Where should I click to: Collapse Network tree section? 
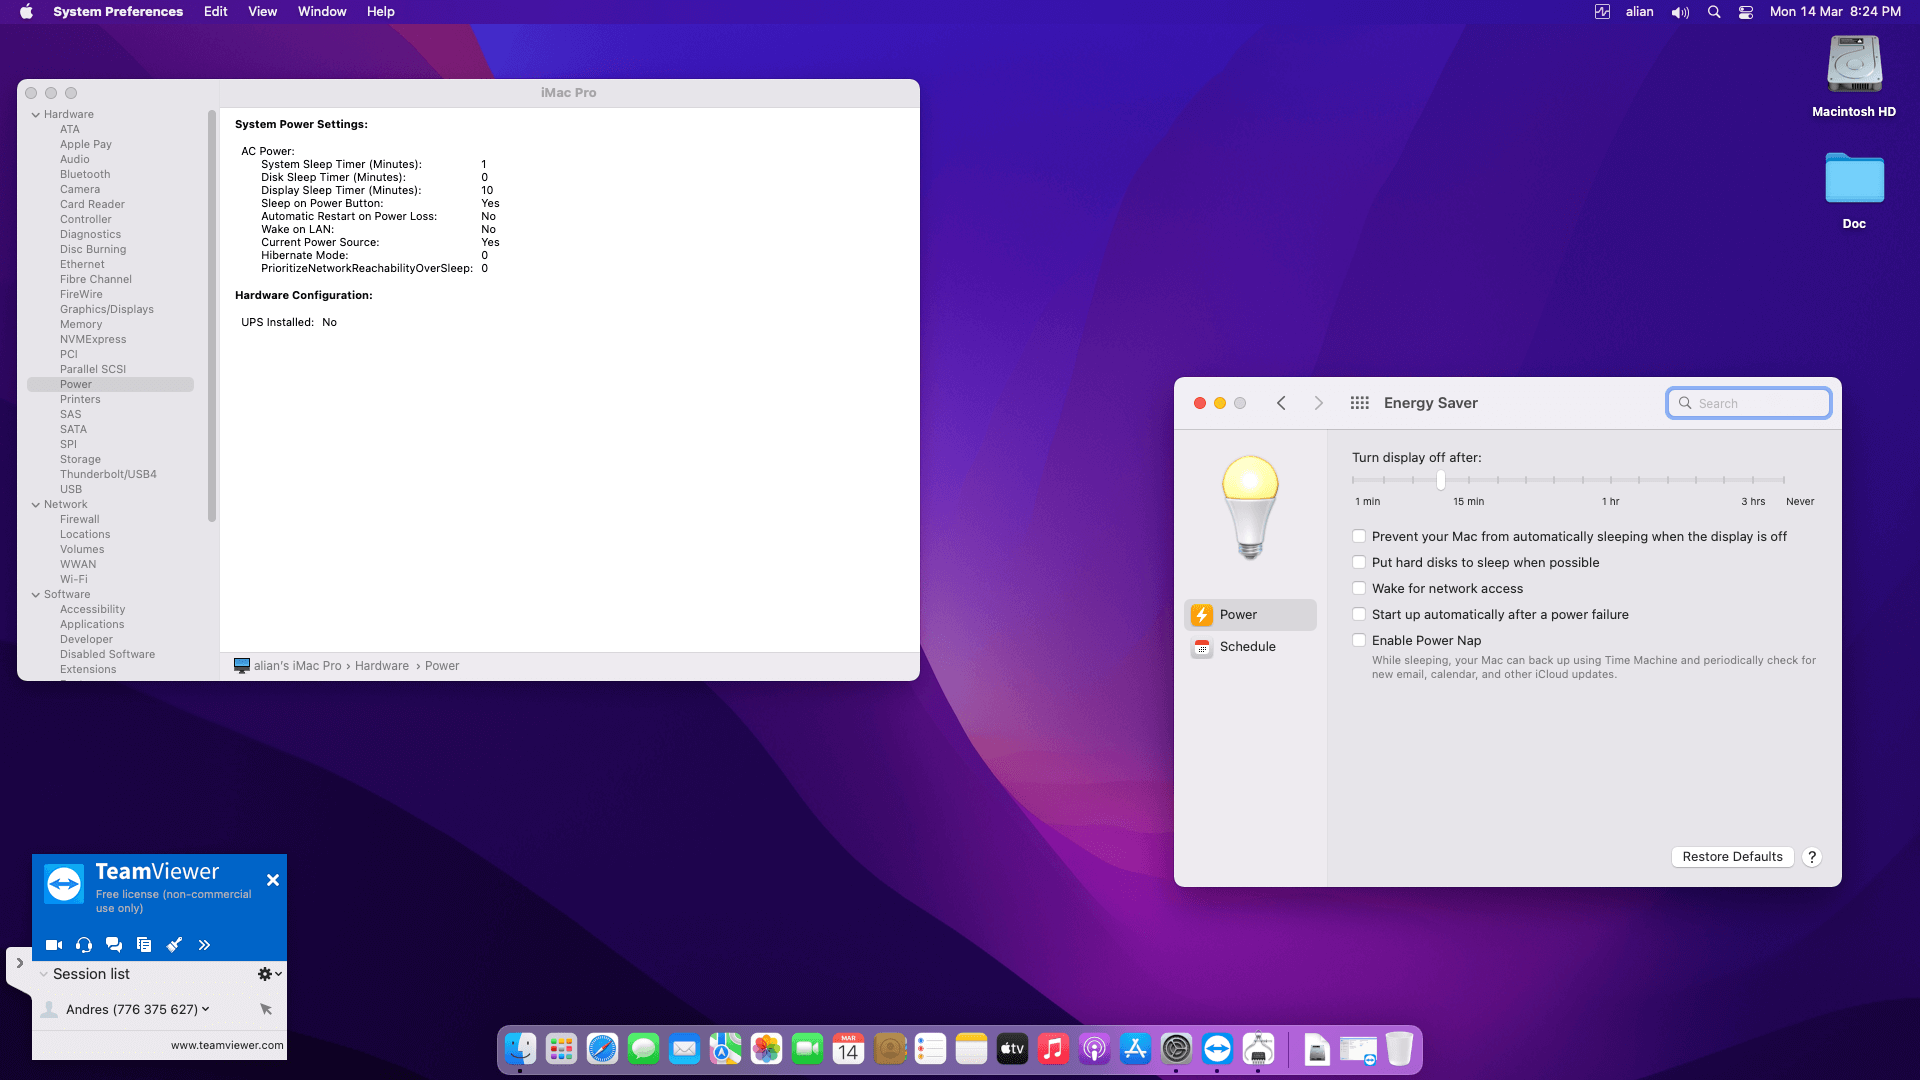36,505
